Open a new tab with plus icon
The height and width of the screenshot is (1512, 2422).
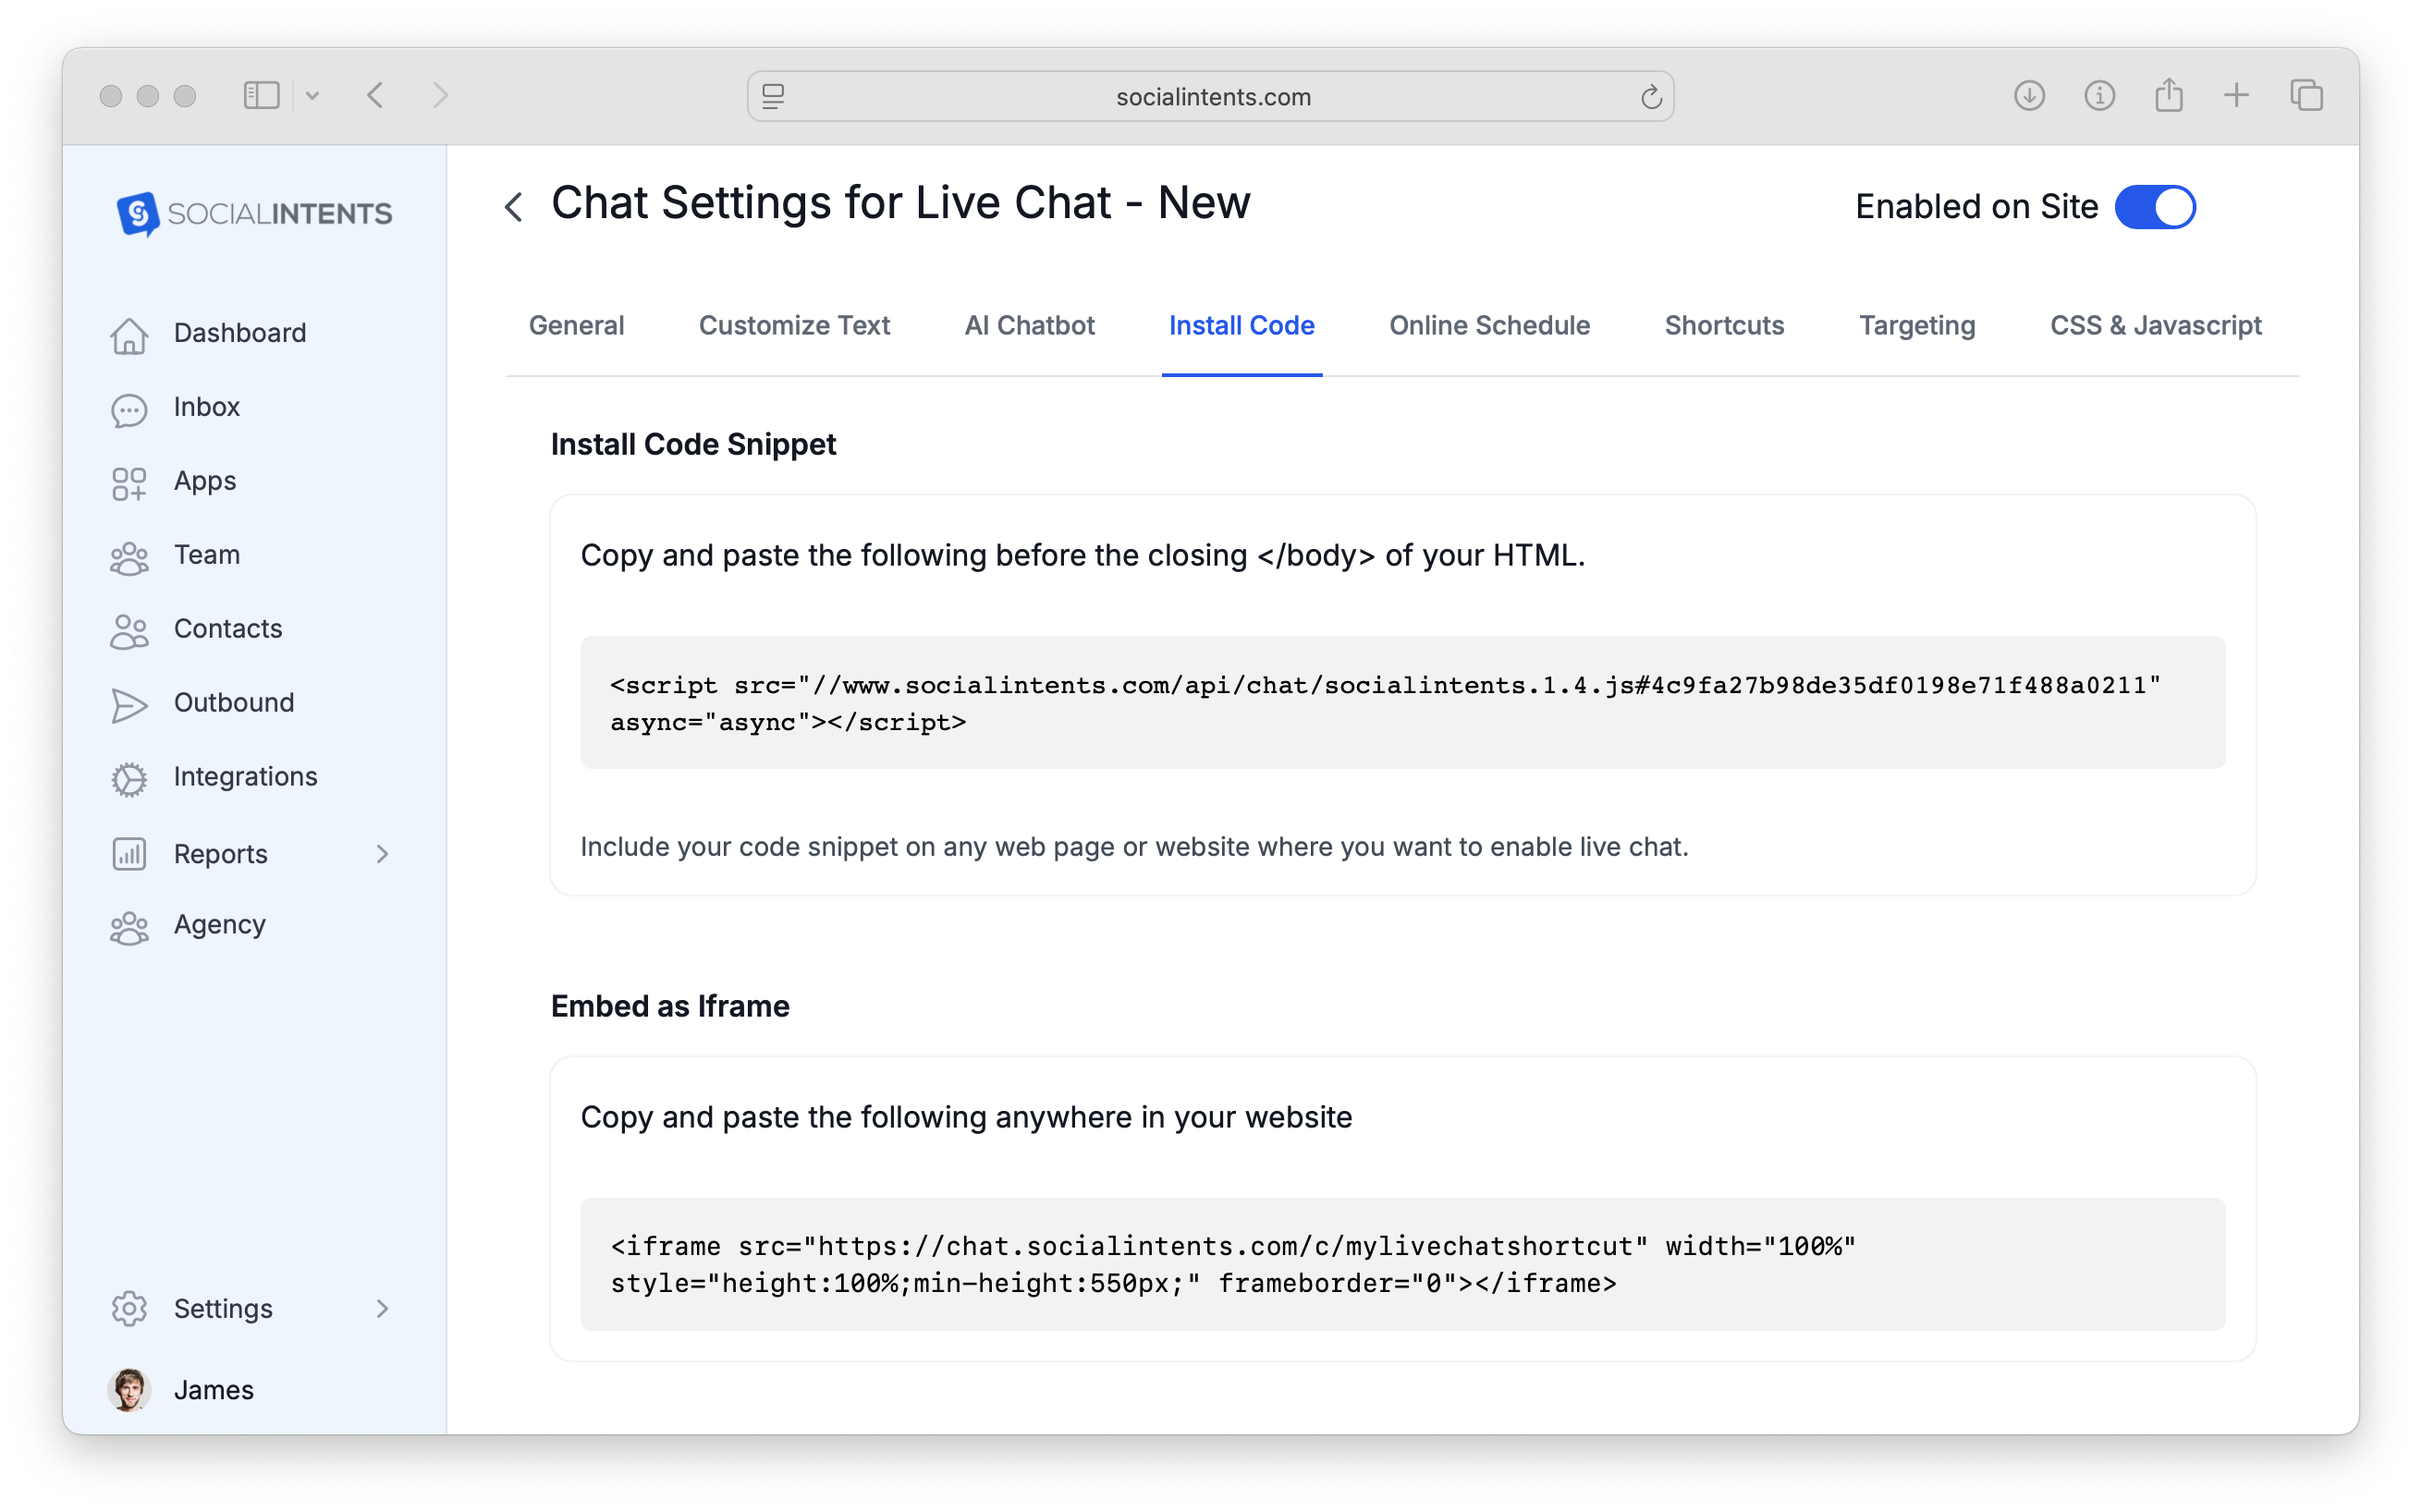coord(2236,95)
